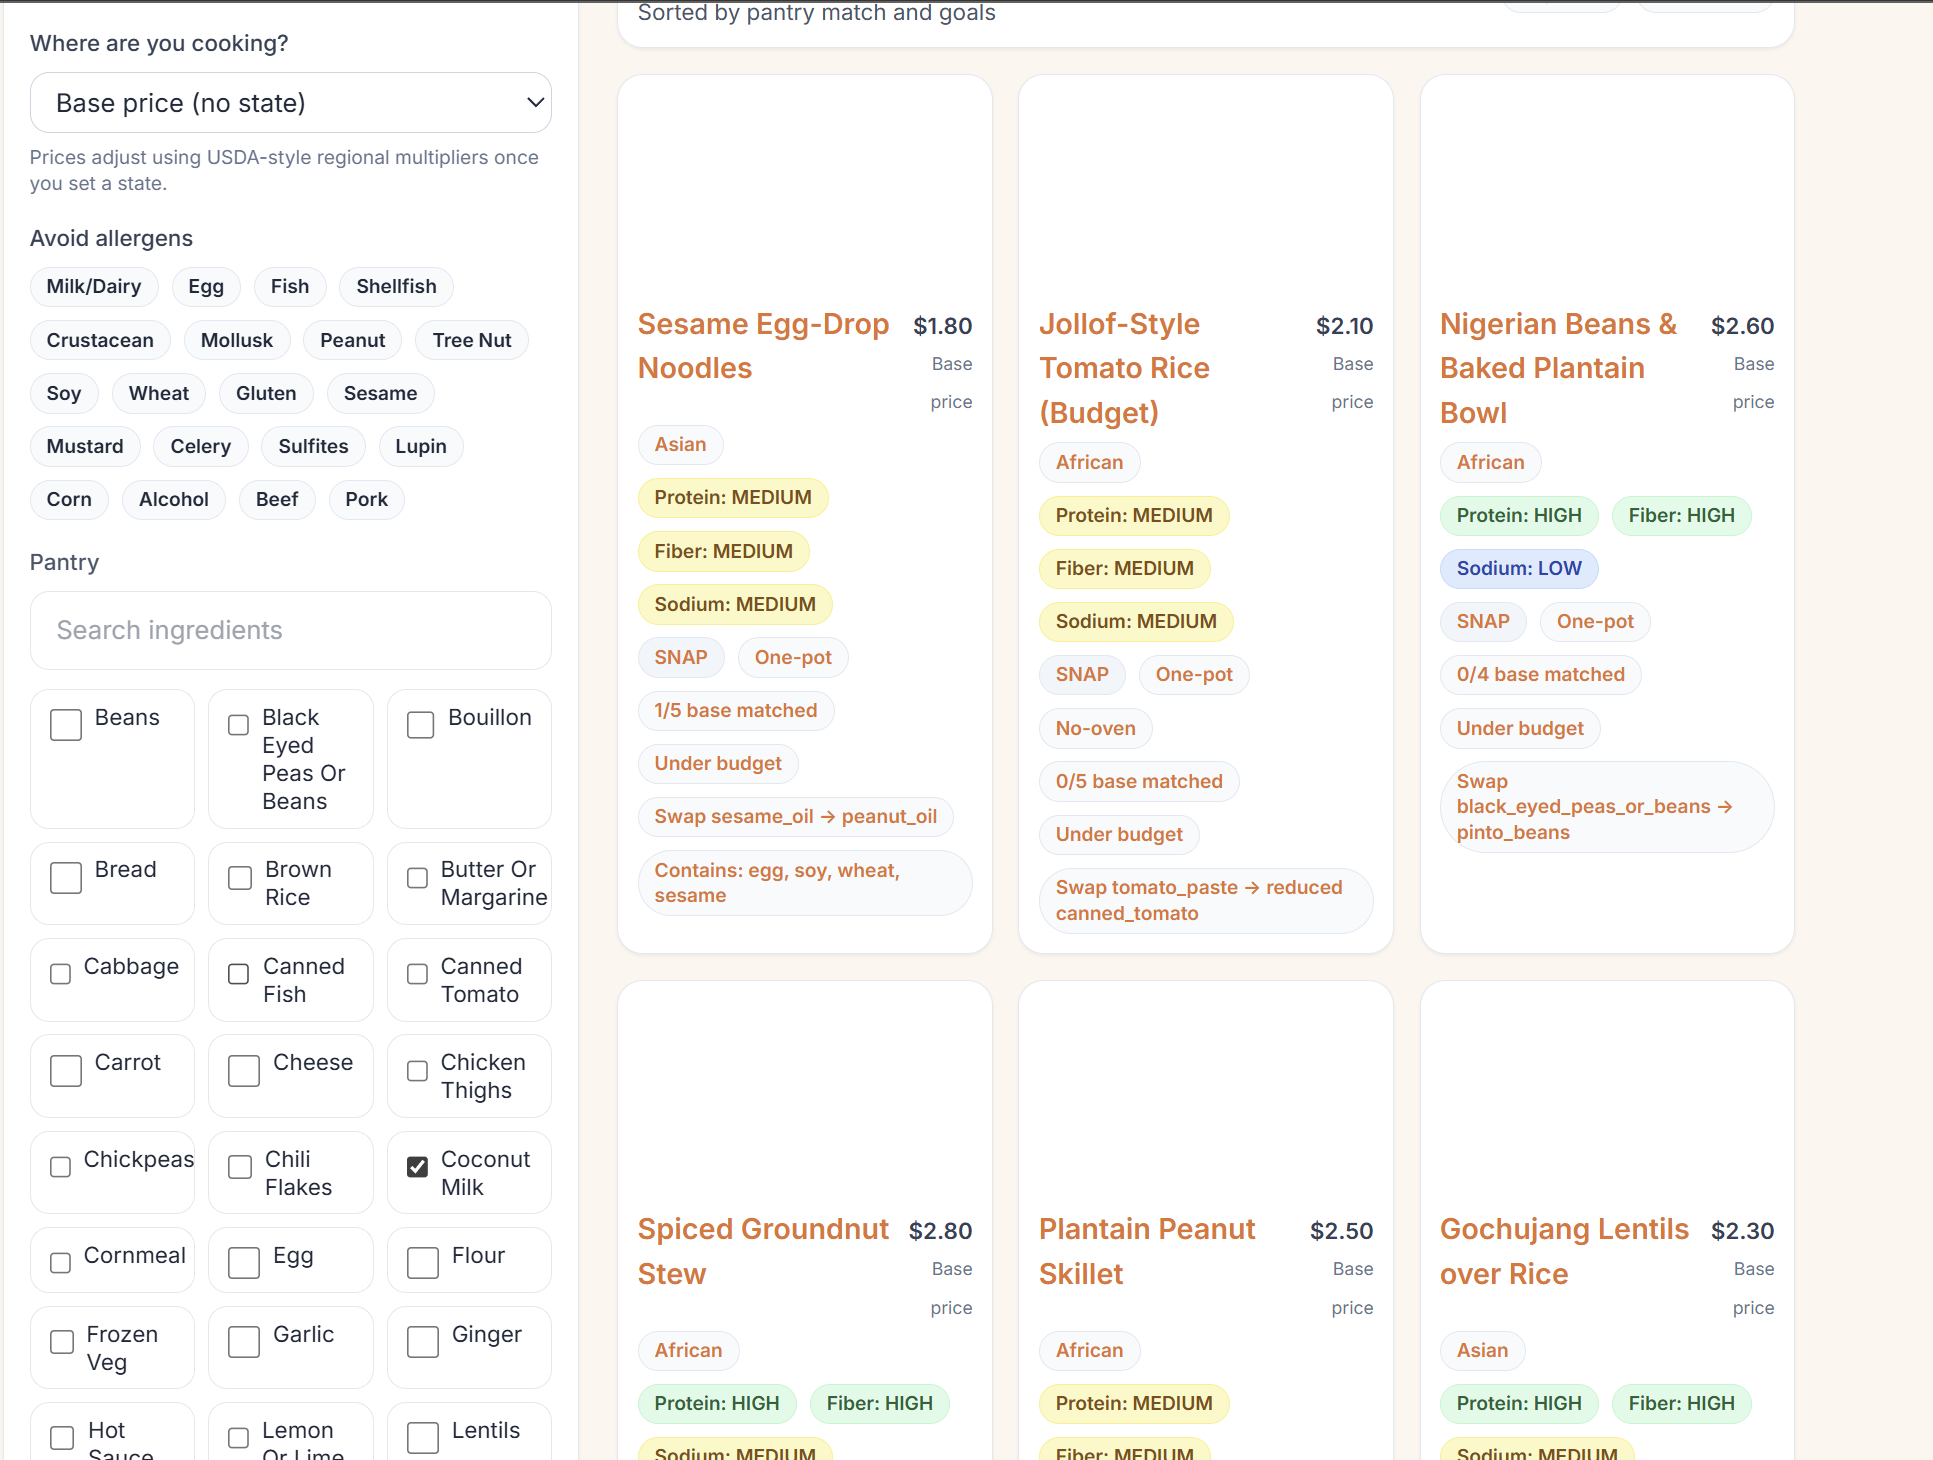Tick the Chicken Thighs checkbox
This screenshot has width=1933, height=1460.
click(x=418, y=1071)
